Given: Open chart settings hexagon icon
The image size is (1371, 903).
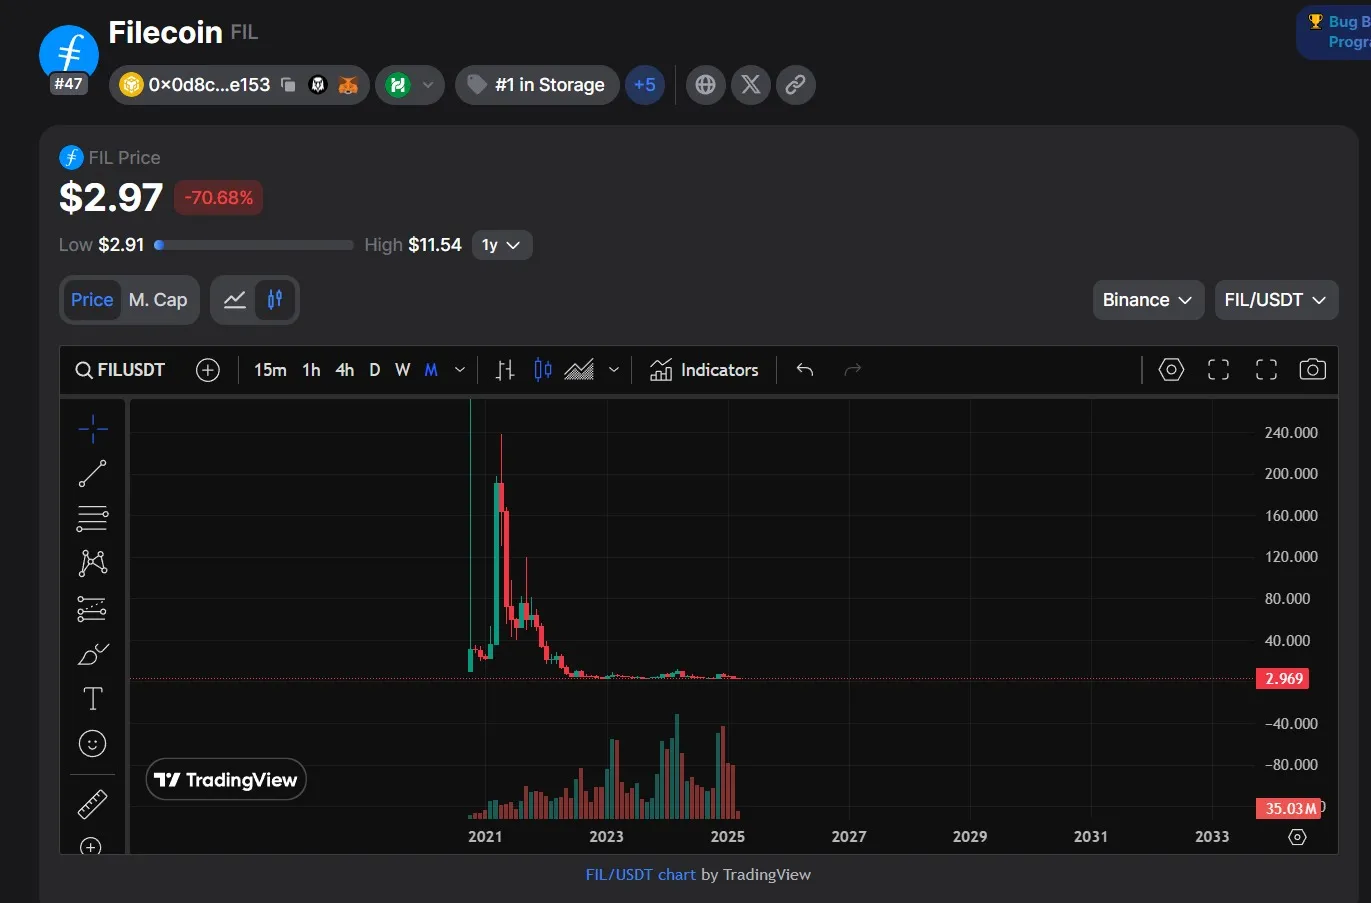Looking at the screenshot, I should click(1171, 370).
